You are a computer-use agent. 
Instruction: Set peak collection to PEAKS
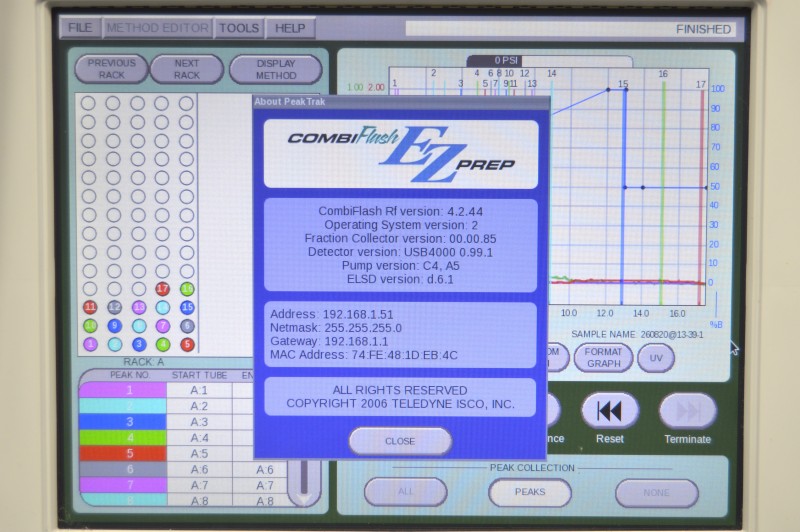(x=530, y=492)
